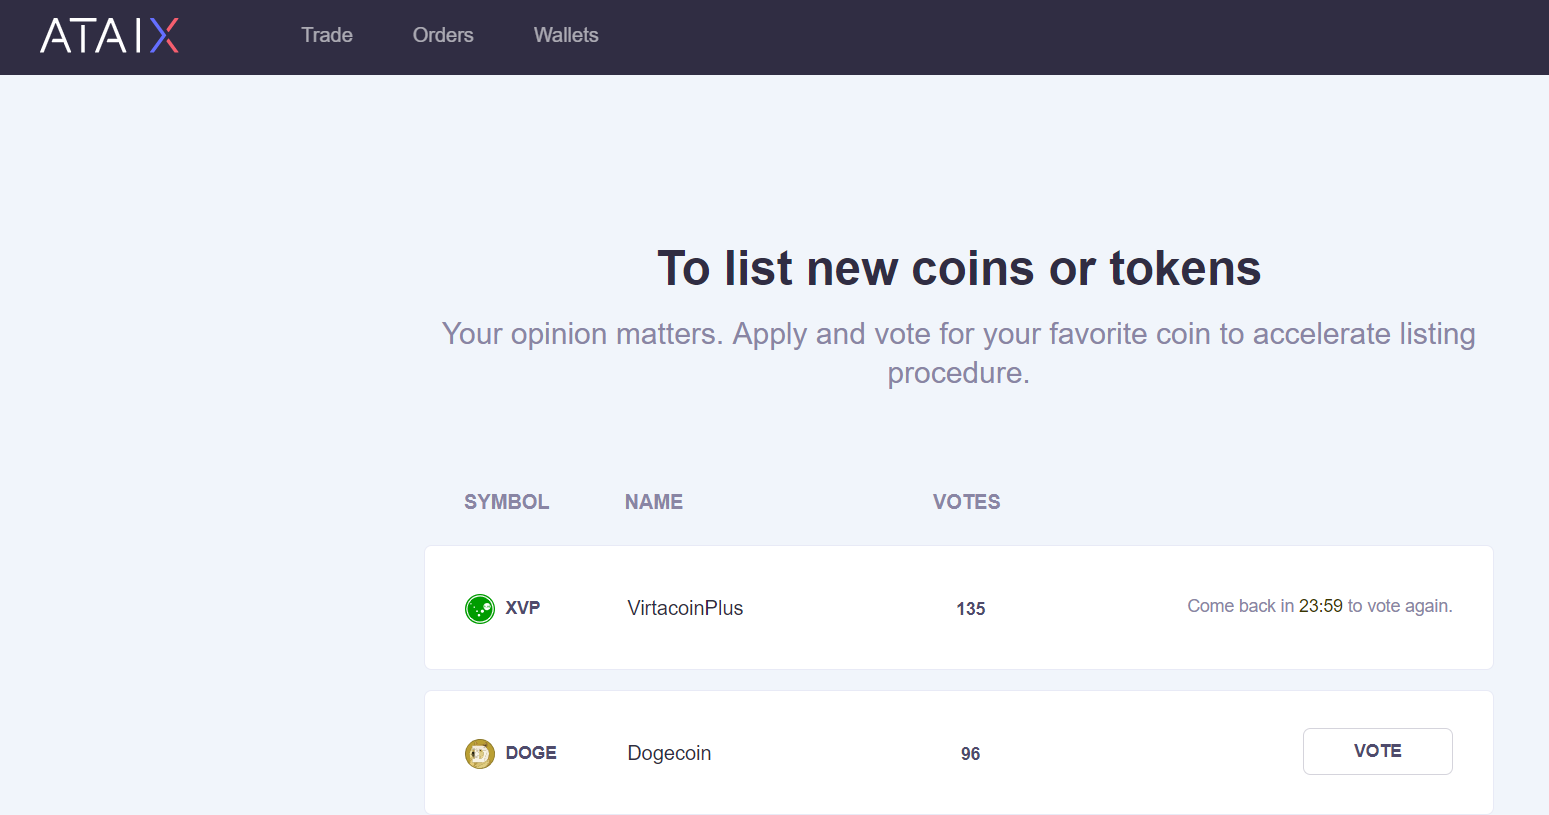The image size is (1549, 815).
Task: Click the 'To list new coins or tokens' heading
Action: (x=959, y=268)
